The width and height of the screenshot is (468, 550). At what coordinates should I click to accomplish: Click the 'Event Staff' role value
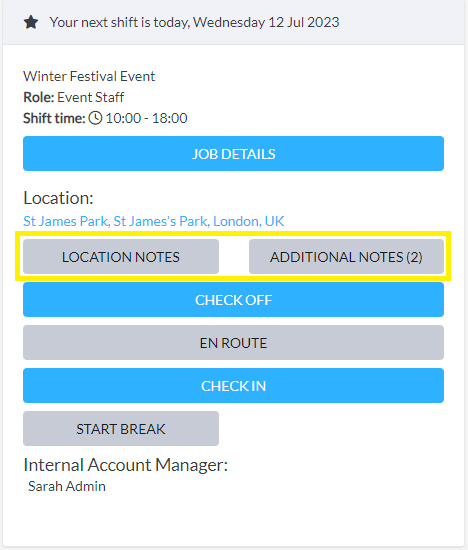tap(91, 97)
